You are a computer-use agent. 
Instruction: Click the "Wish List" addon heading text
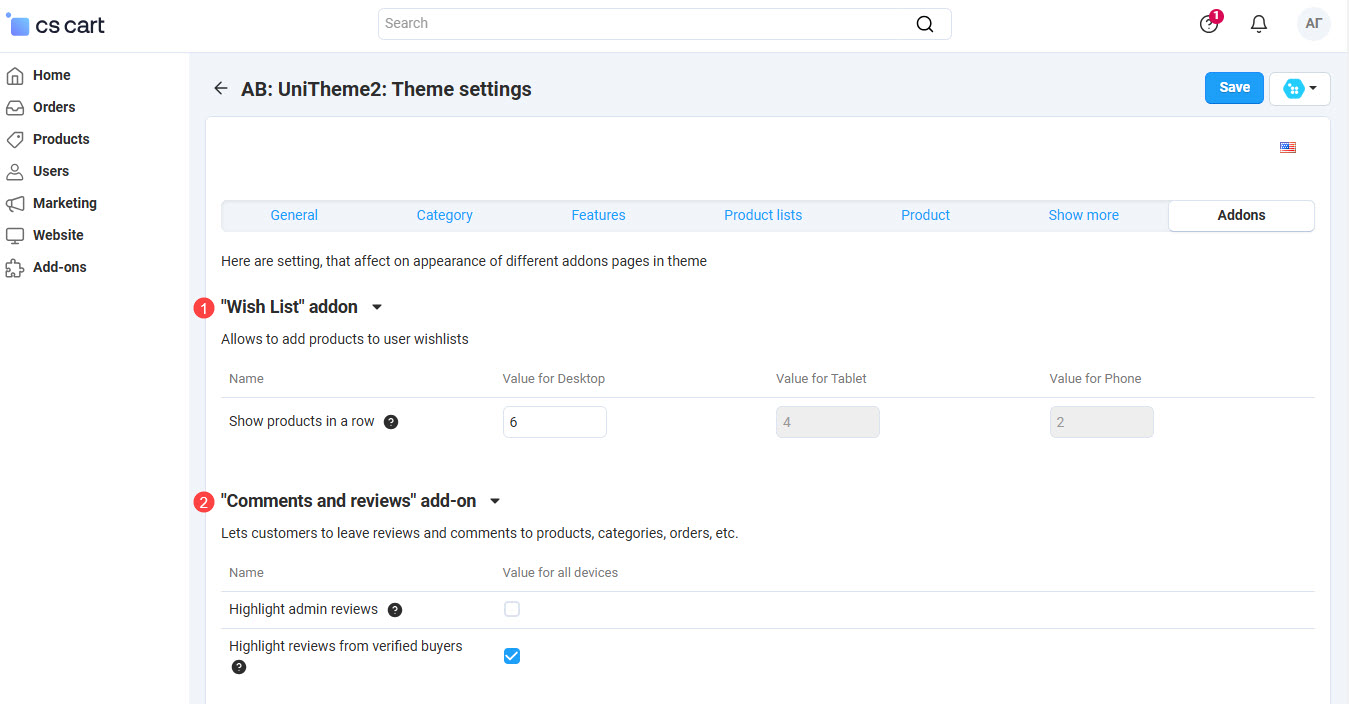289,307
